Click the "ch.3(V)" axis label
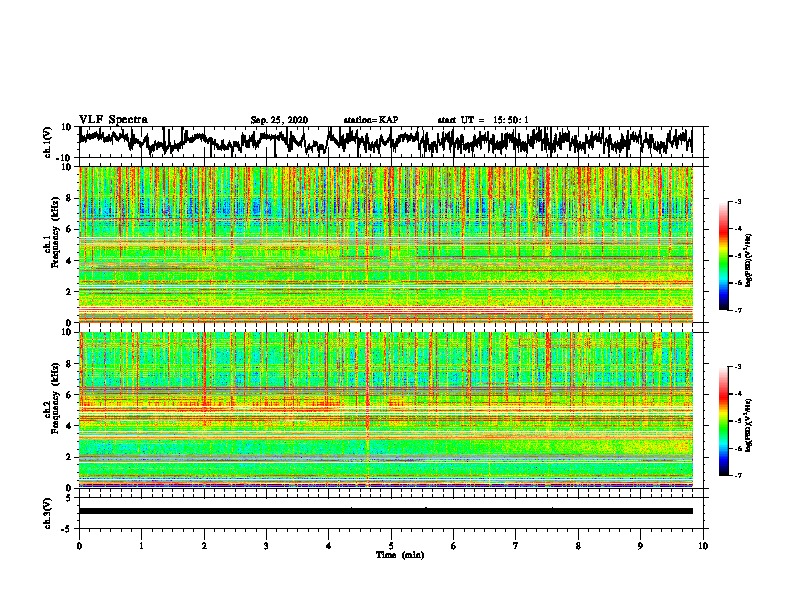The width and height of the screenshot is (792, 612). pos(48,513)
